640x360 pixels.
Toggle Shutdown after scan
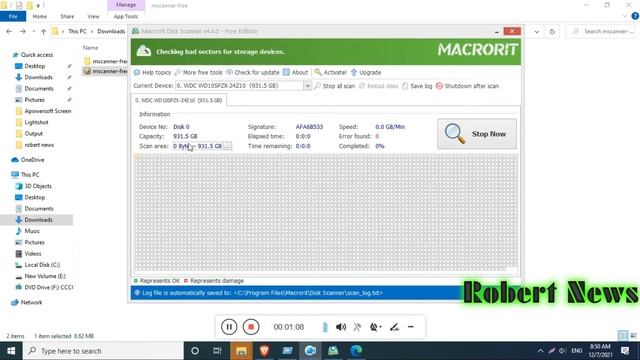tap(467, 86)
